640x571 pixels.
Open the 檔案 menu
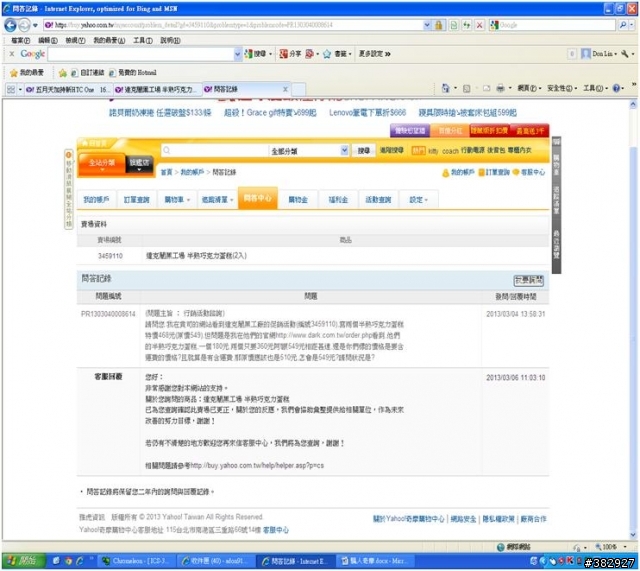20,40
